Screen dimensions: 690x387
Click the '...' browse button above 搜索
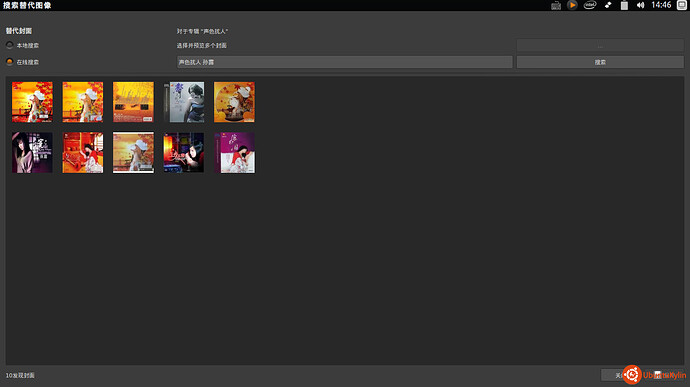(600, 45)
